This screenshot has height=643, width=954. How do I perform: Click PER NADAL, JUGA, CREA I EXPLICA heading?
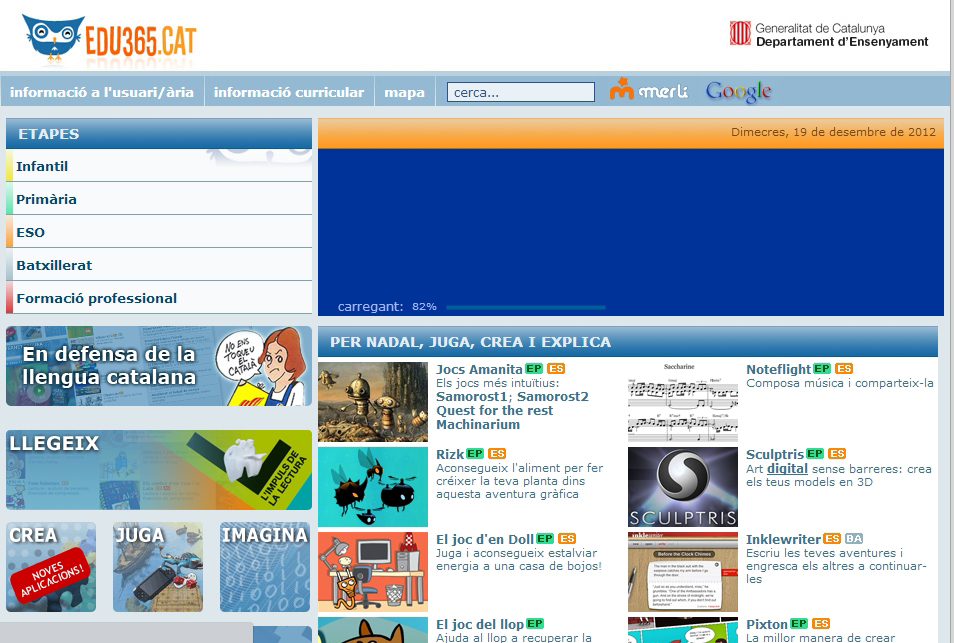pos(470,342)
